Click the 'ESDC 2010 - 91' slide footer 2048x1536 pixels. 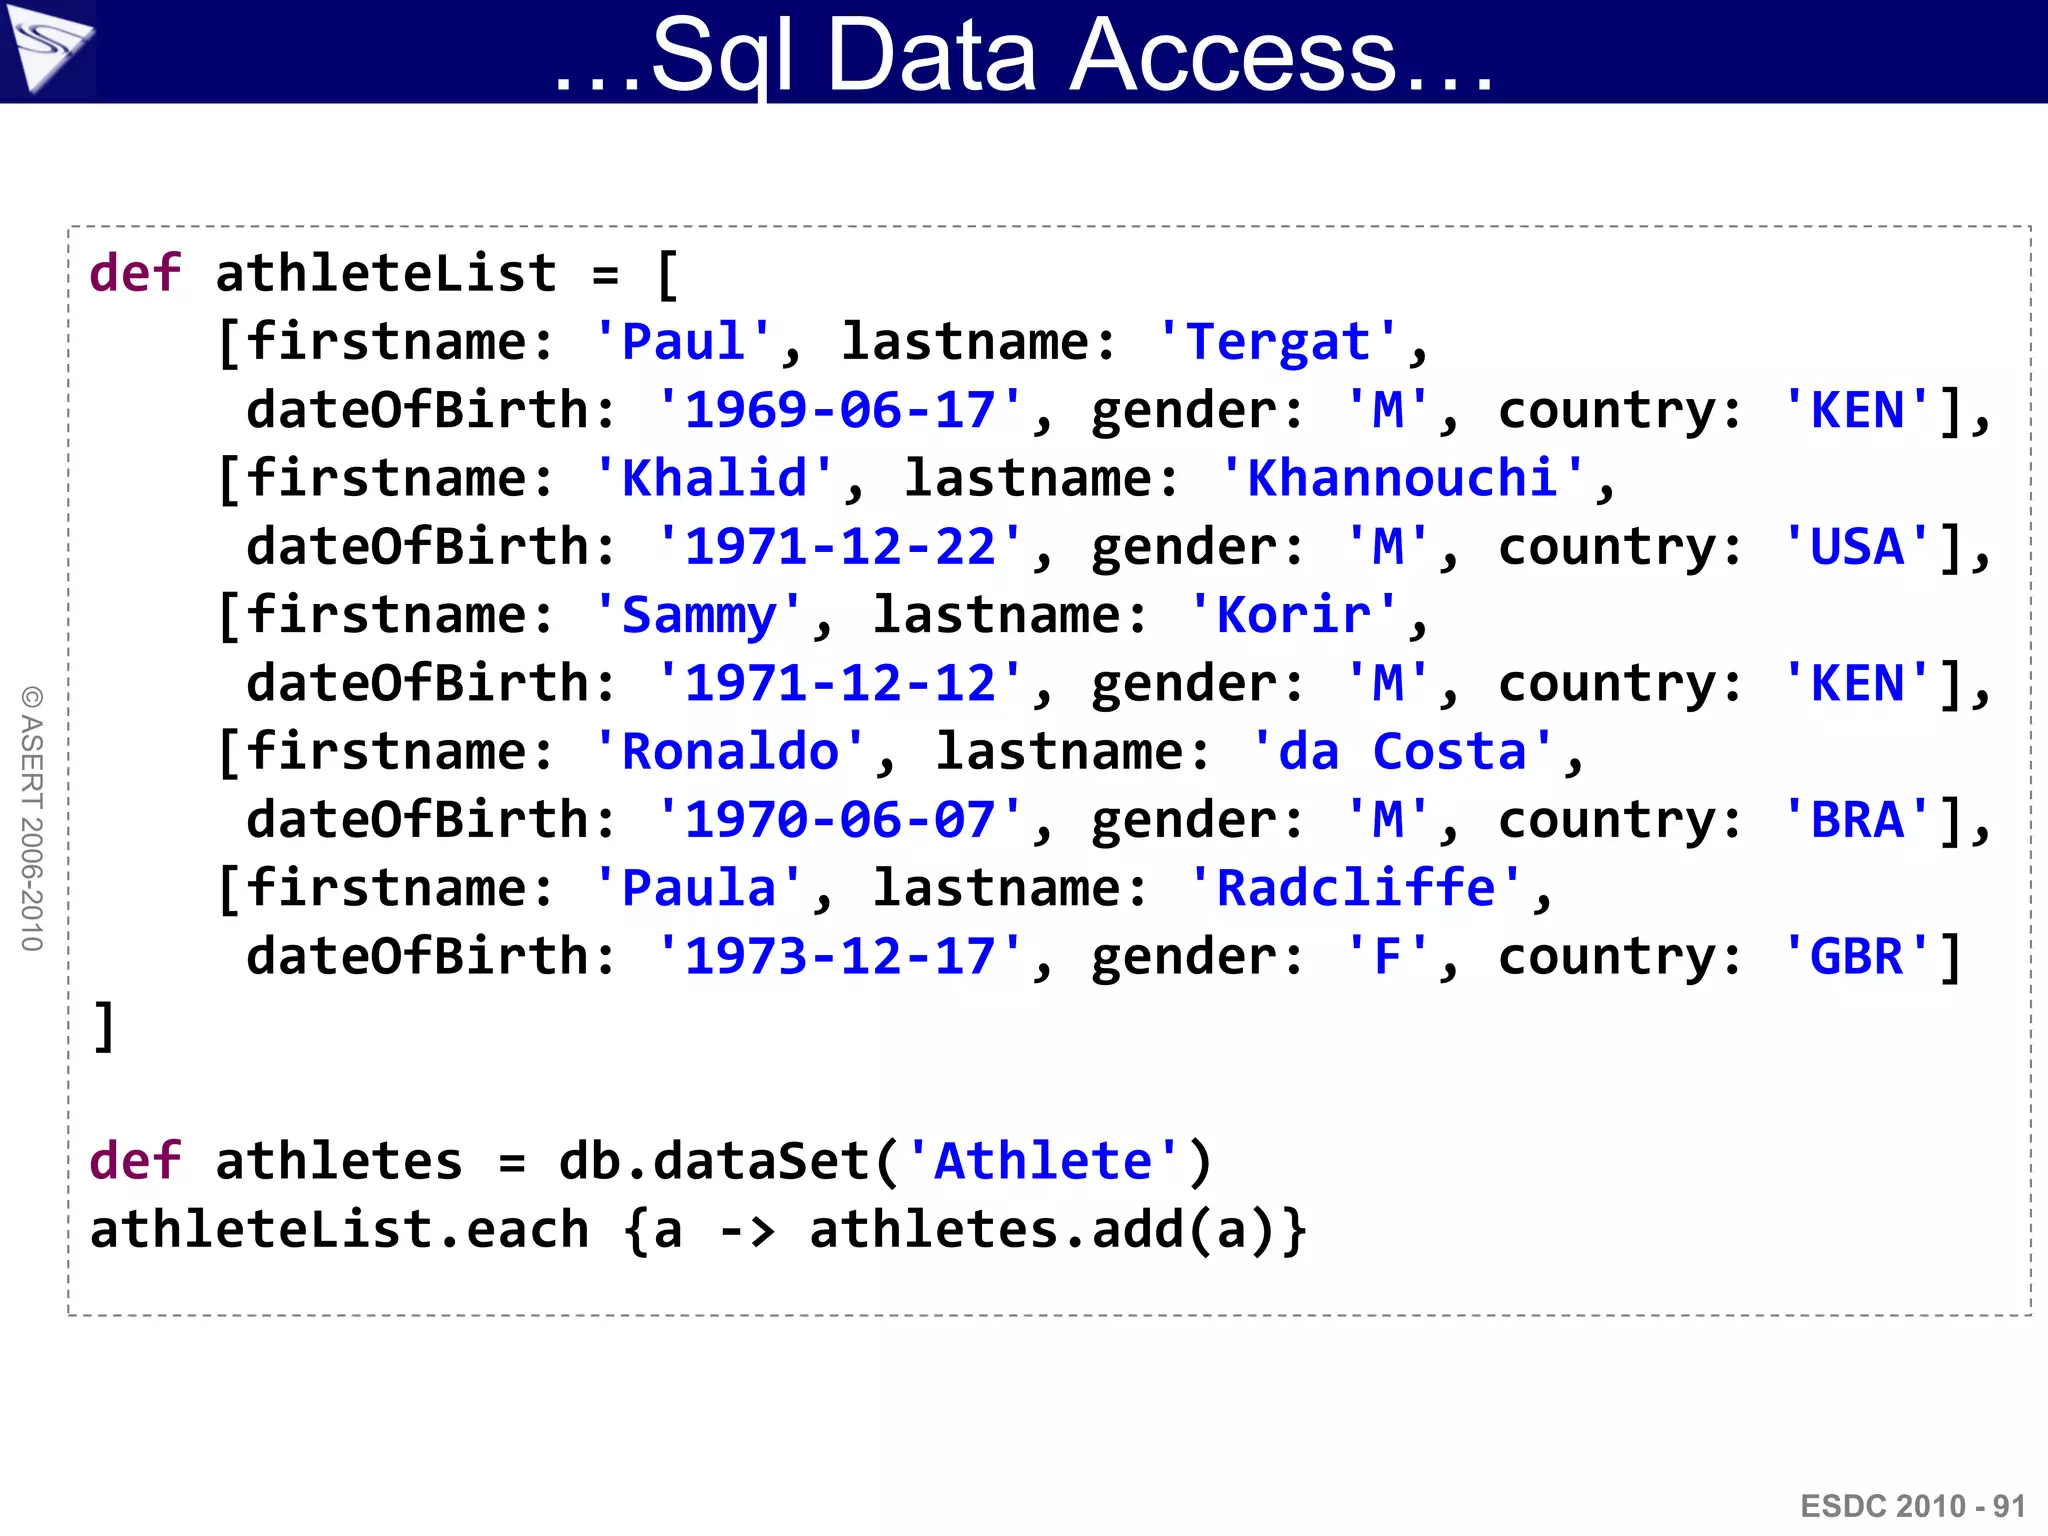coord(1913,1506)
